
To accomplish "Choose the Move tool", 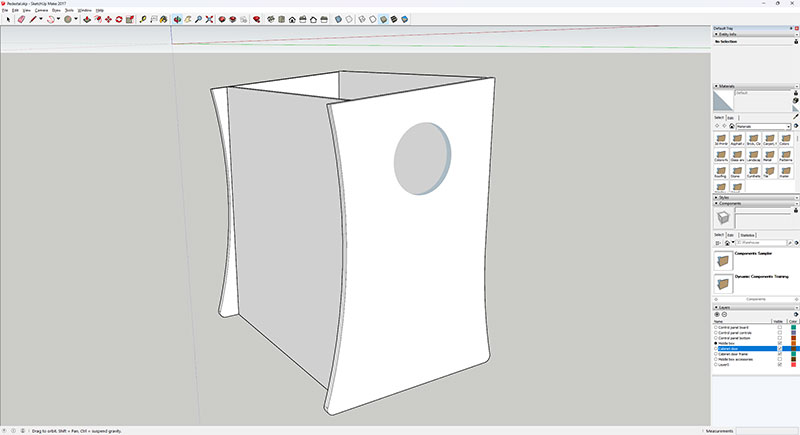I will point(108,19).
